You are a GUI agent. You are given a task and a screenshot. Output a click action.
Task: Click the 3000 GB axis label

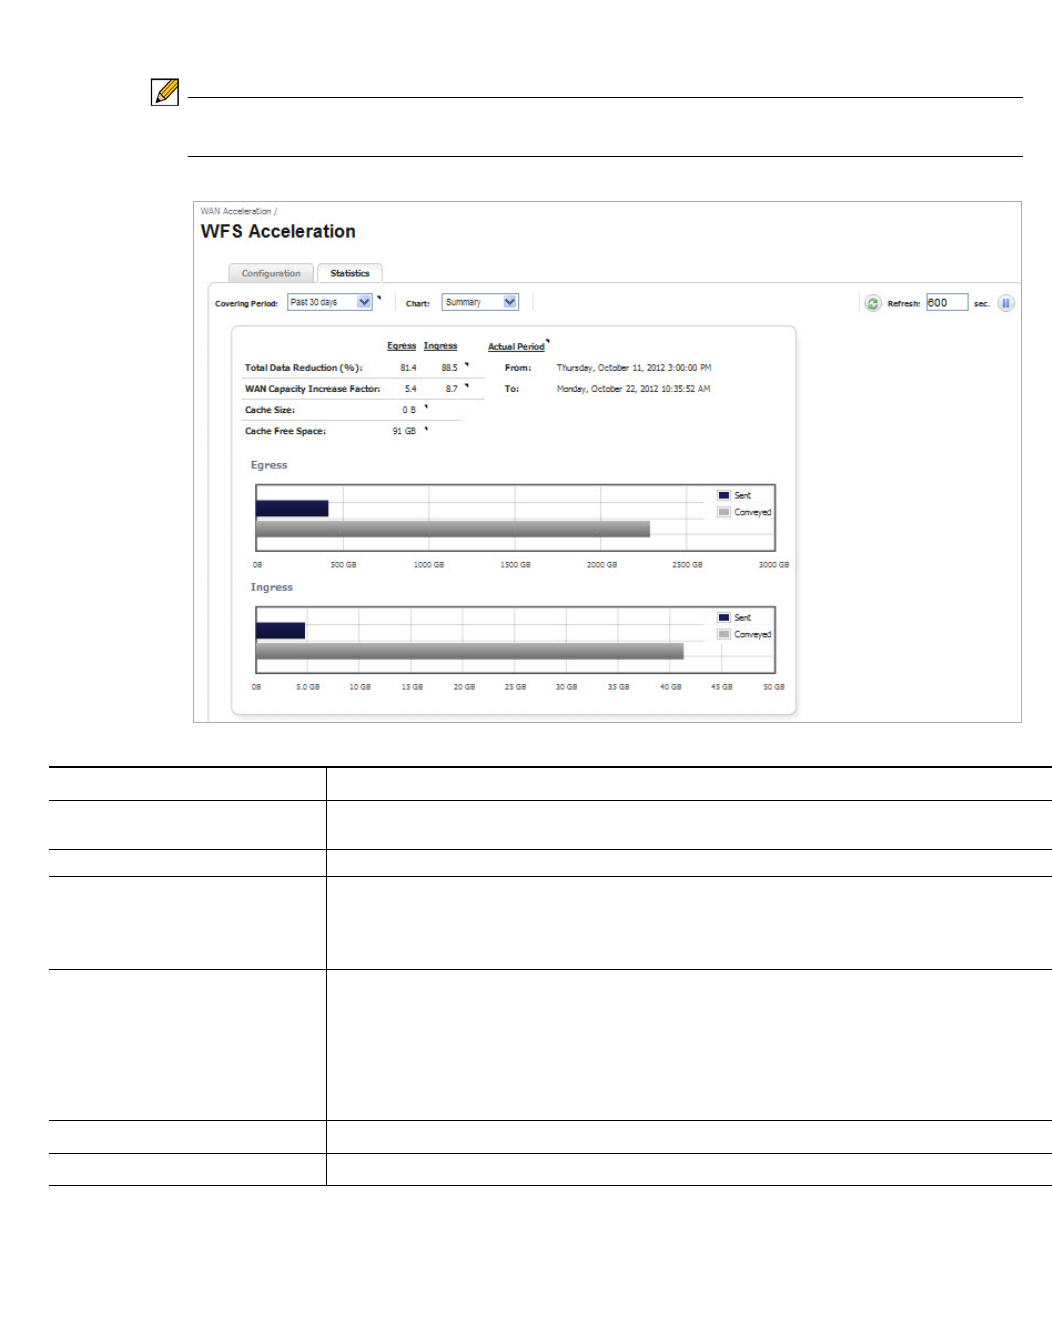tap(774, 565)
